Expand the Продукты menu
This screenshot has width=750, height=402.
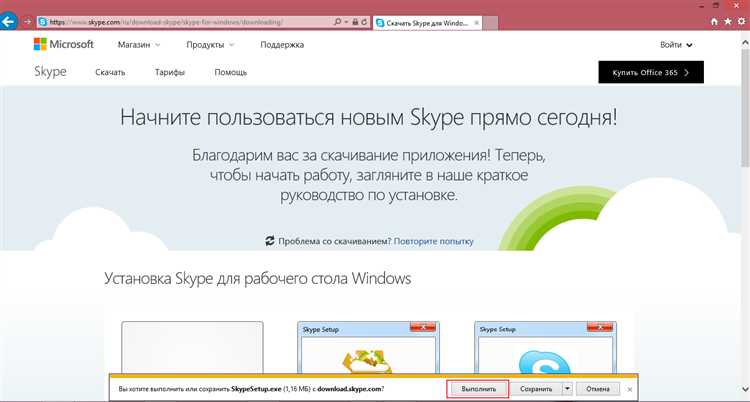pos(210,45)
